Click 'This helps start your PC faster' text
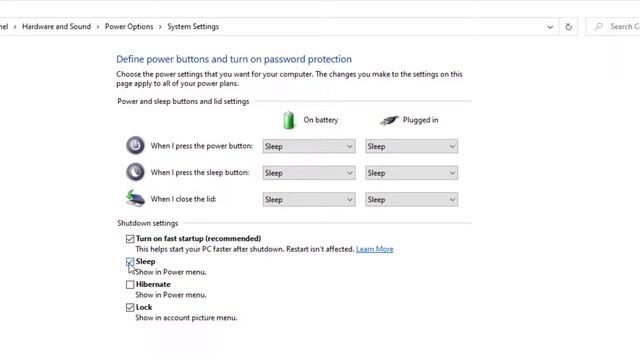640x360 pixels. 245,249
